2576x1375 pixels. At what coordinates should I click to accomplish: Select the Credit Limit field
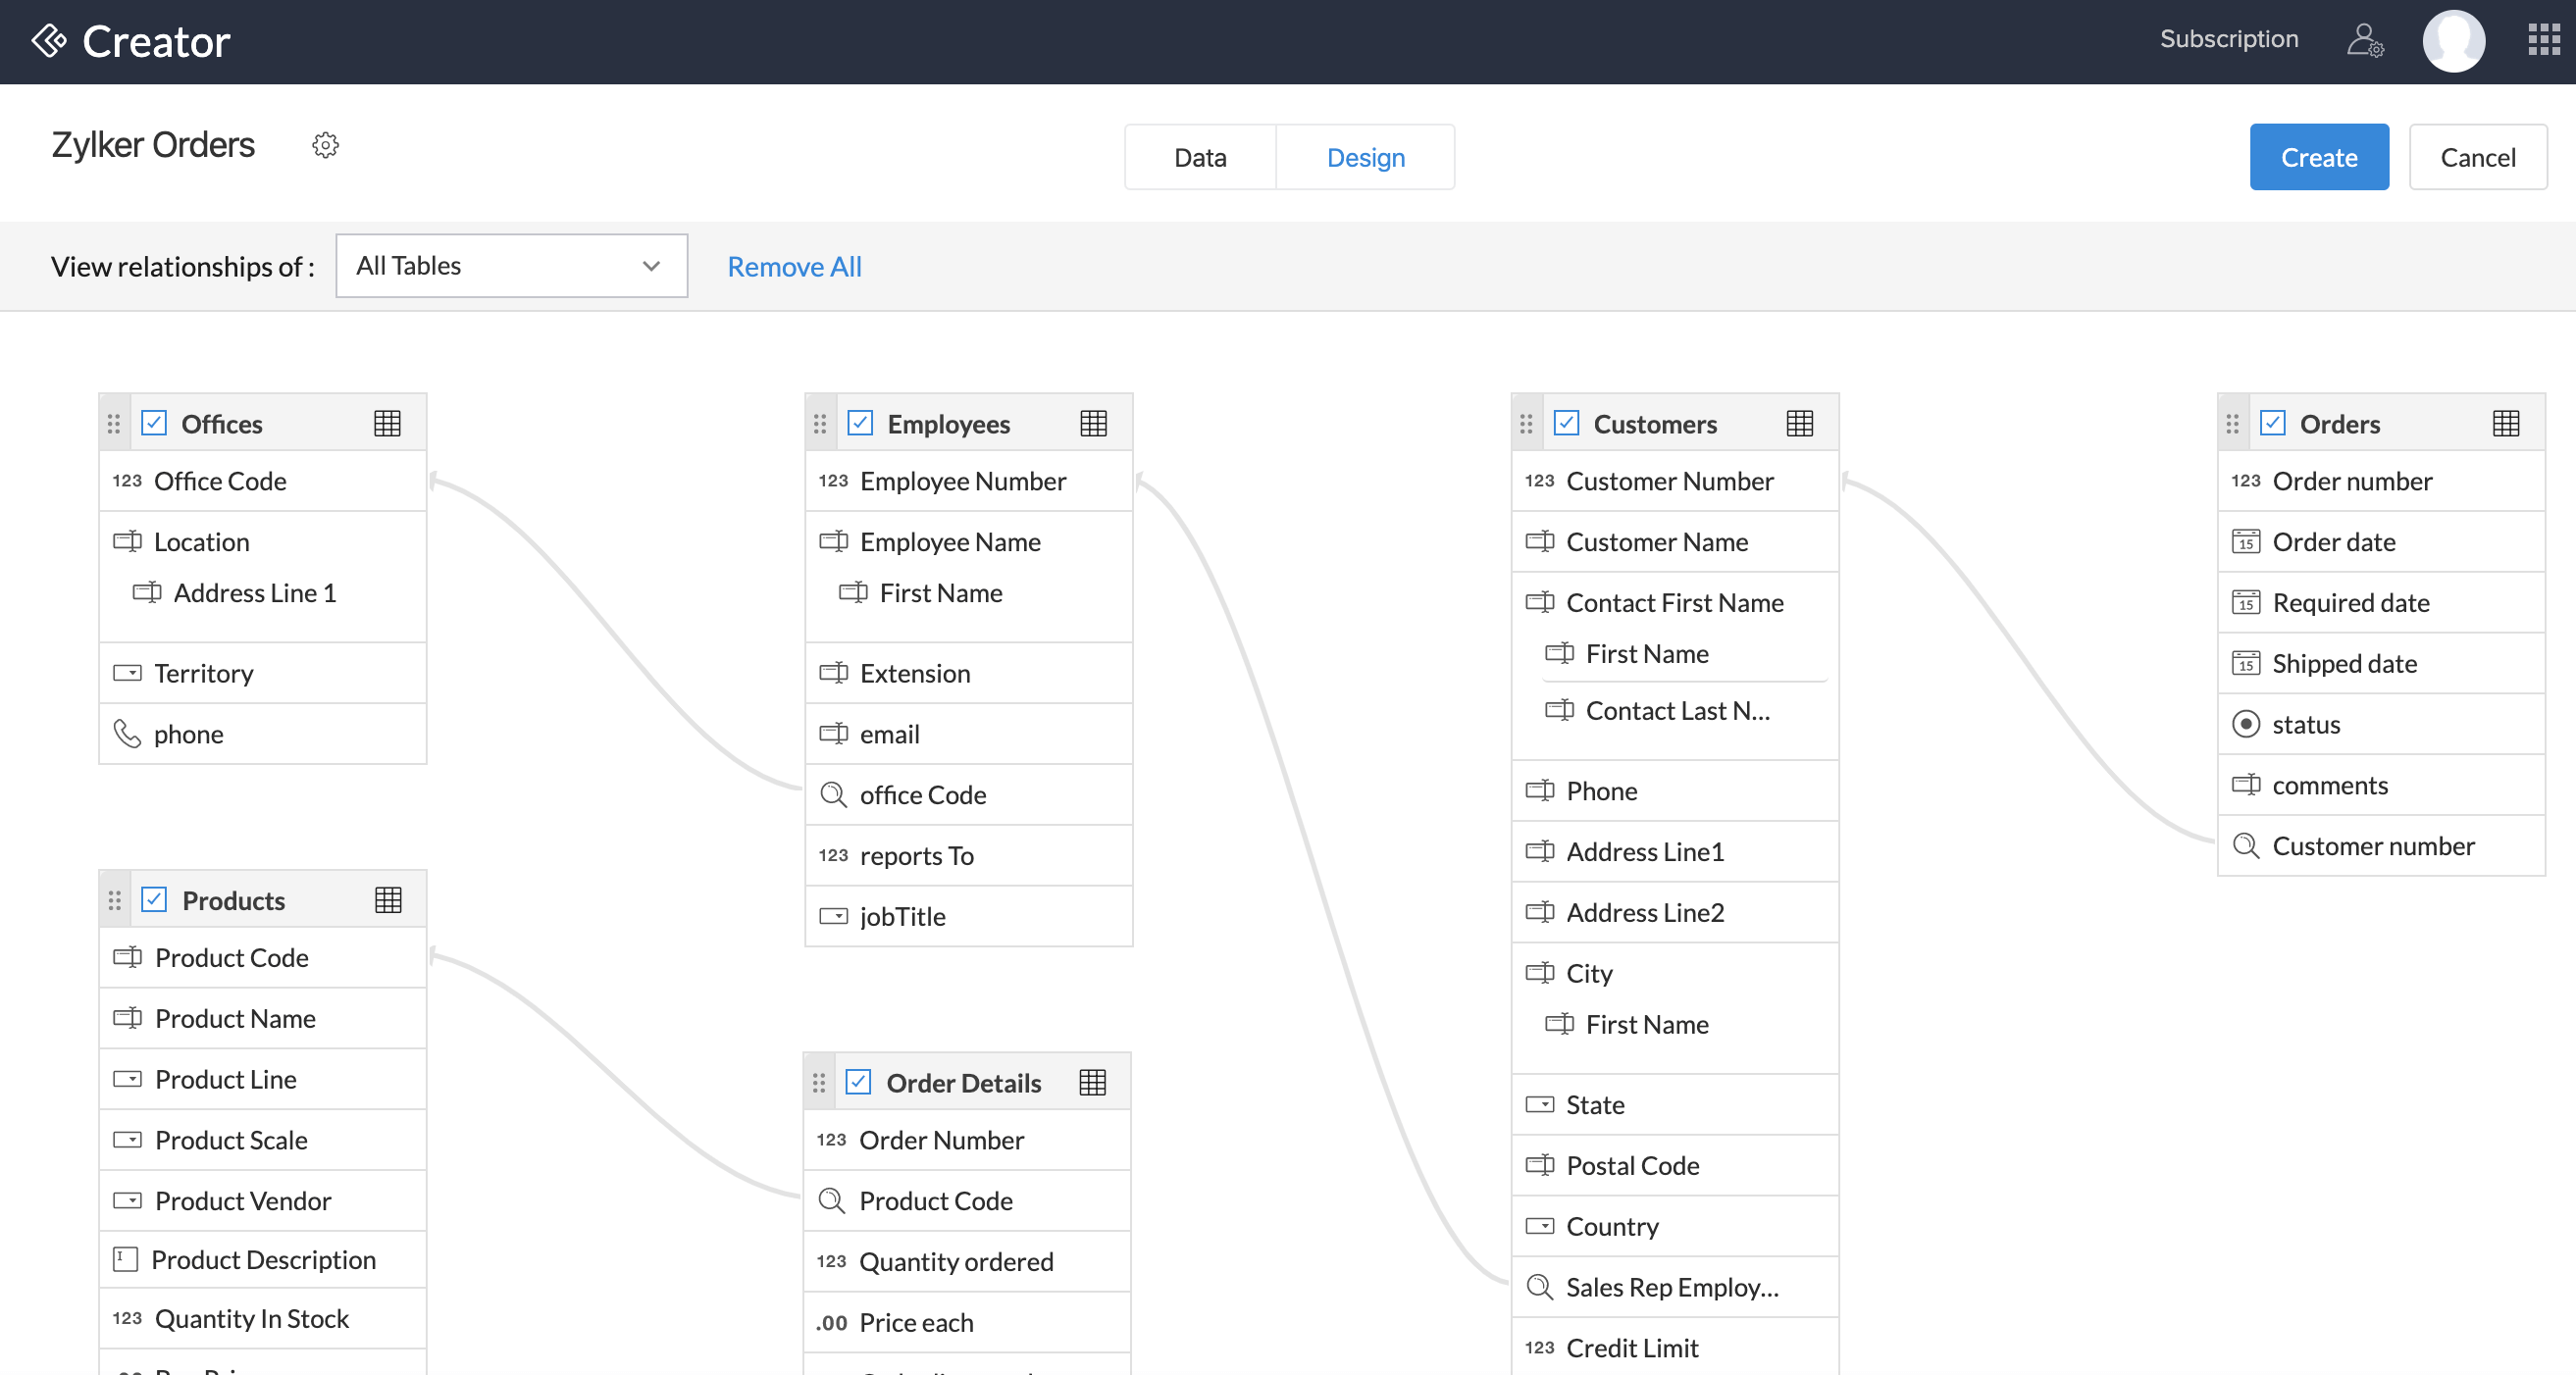1675,1347
